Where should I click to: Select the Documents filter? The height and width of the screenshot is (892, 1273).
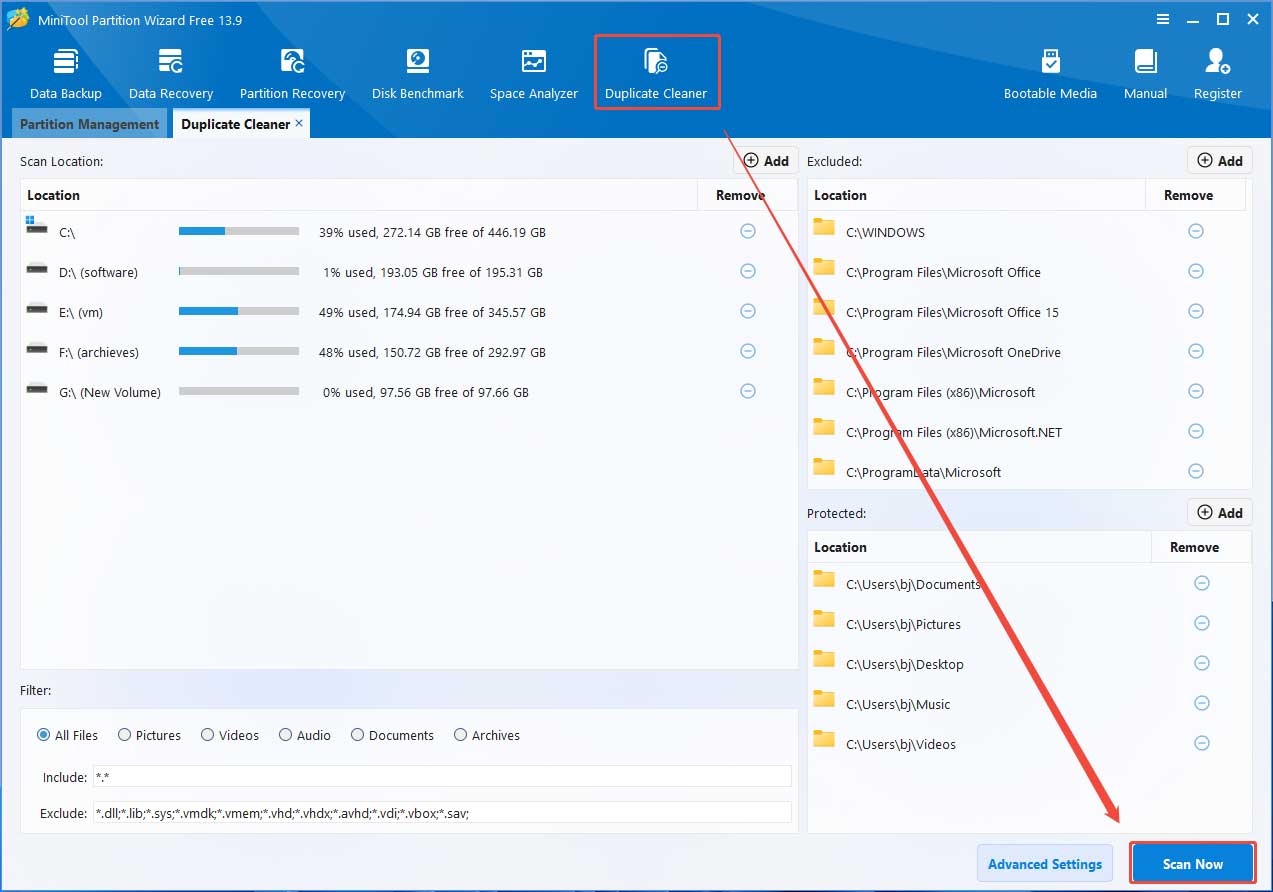[x=392, y=735]
